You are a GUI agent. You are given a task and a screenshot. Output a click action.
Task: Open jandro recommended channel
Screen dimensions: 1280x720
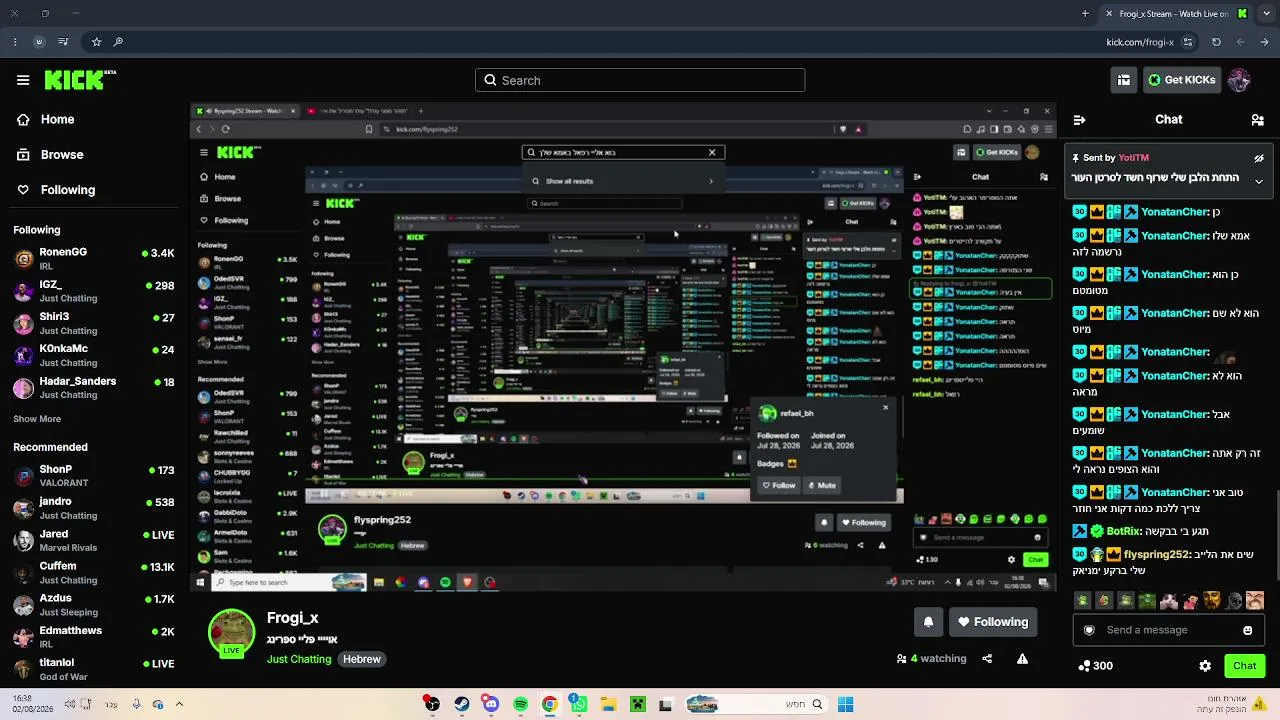click(x=94, y=507)
